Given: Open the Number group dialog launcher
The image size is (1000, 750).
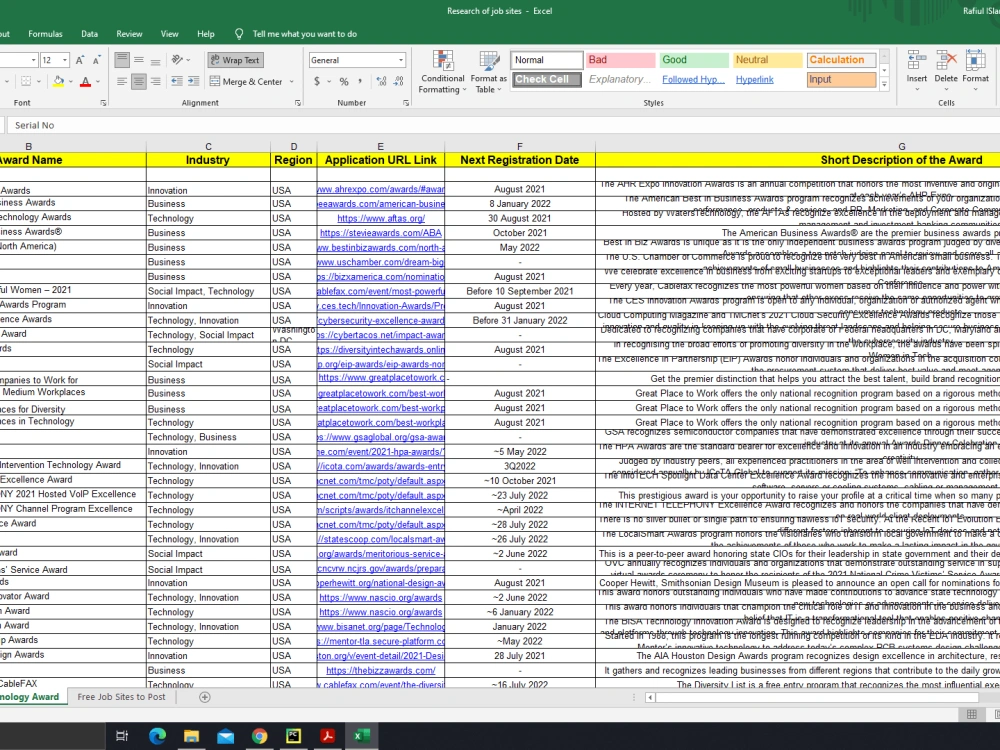Looking at the screenshot, I should (x=406, y=103).
